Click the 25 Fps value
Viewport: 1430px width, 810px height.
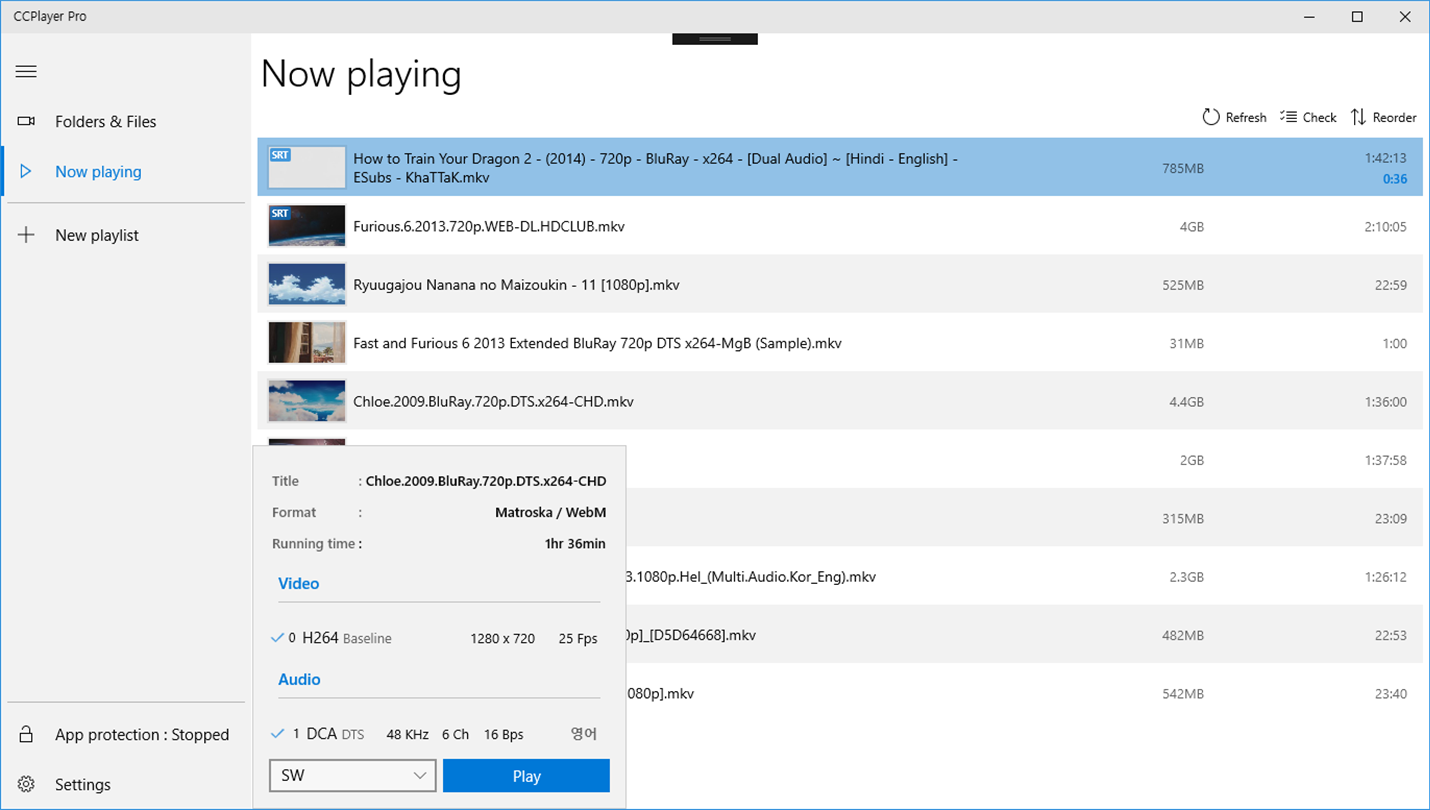(x=578, y=638)
